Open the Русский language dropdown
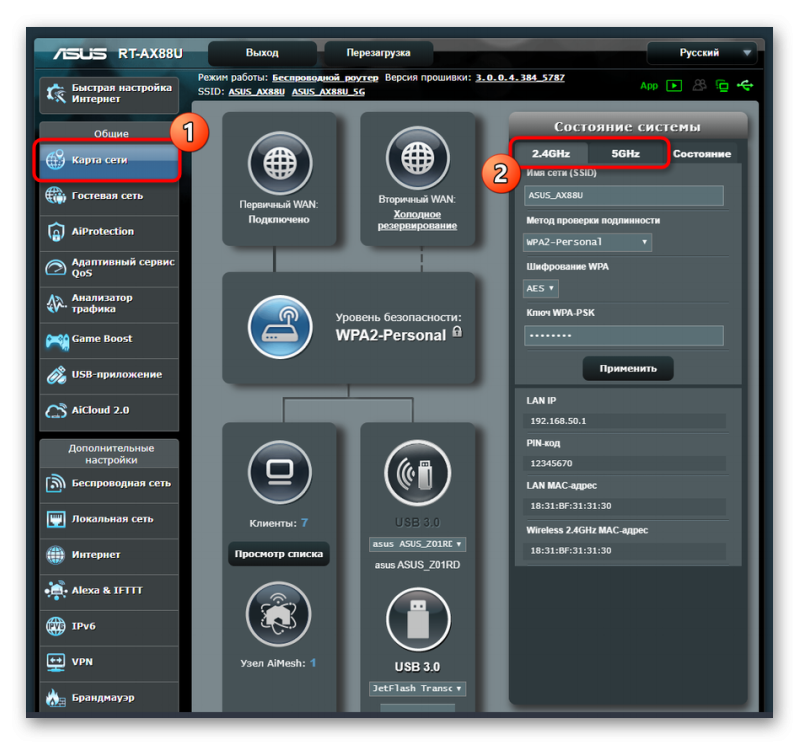This screenshot has width=800, height=745. pos(702,53)
